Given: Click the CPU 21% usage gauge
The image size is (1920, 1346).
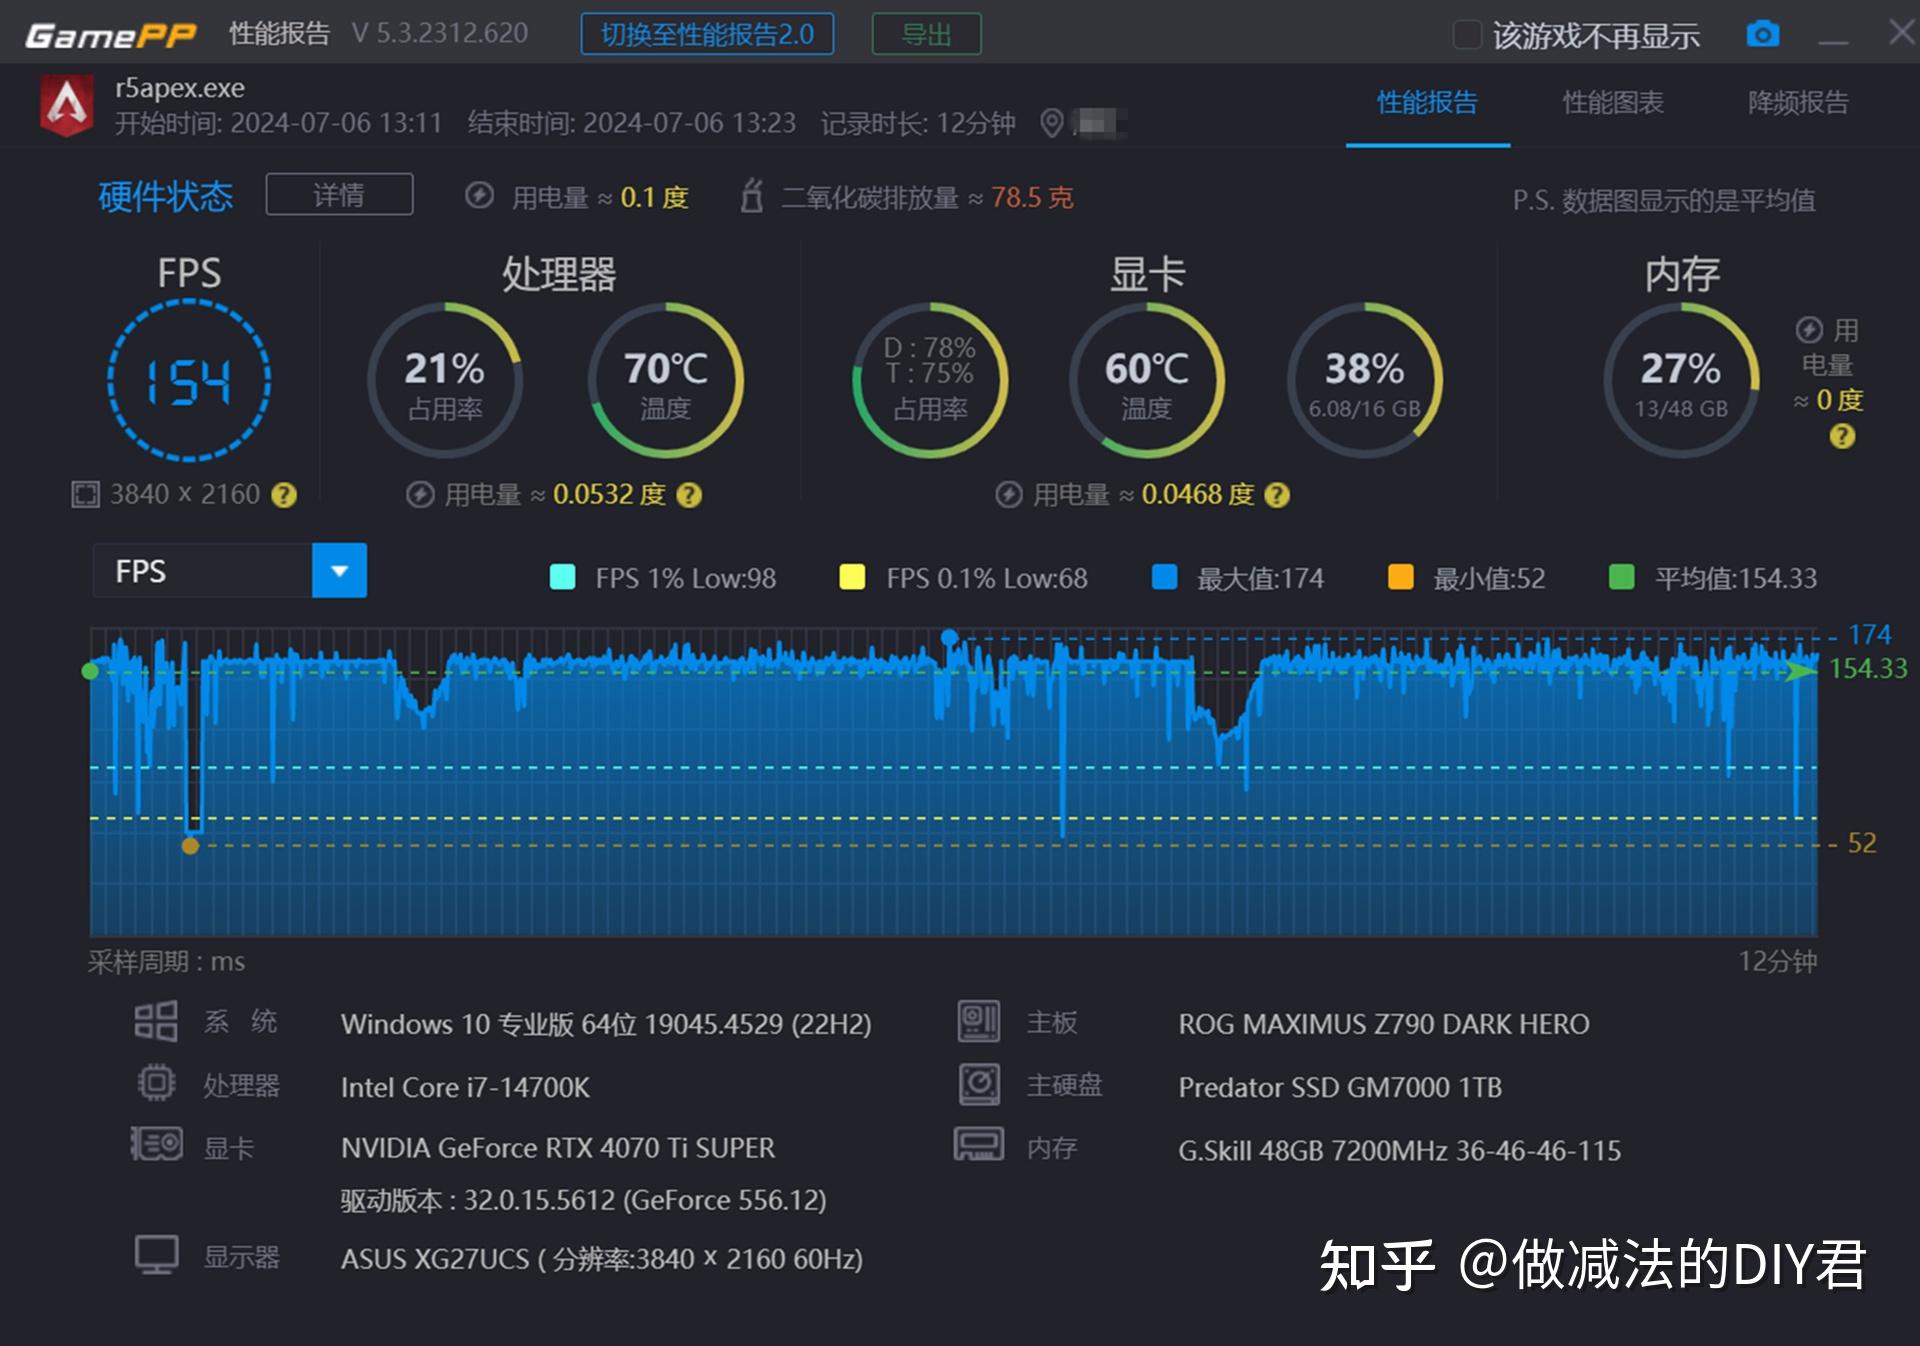Looking at the screenshot, I should [x=445, y=381].
